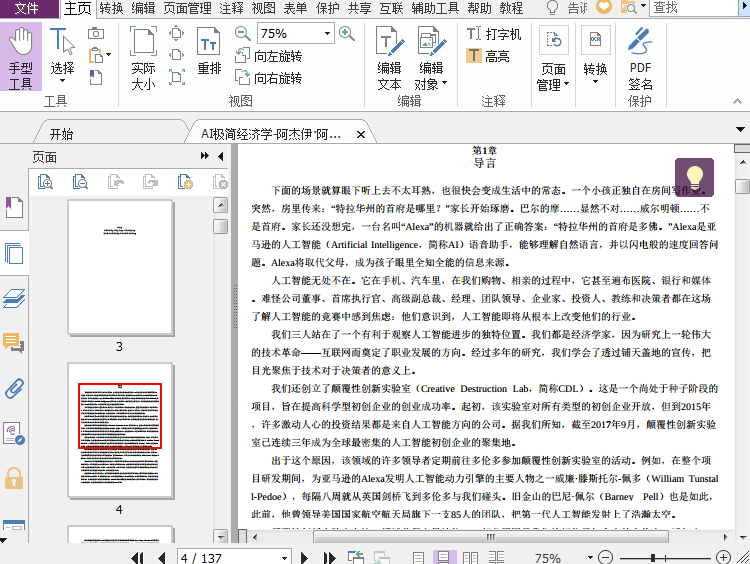
Task: Rotate view left (向左旋转)
Action: point(269,56)
